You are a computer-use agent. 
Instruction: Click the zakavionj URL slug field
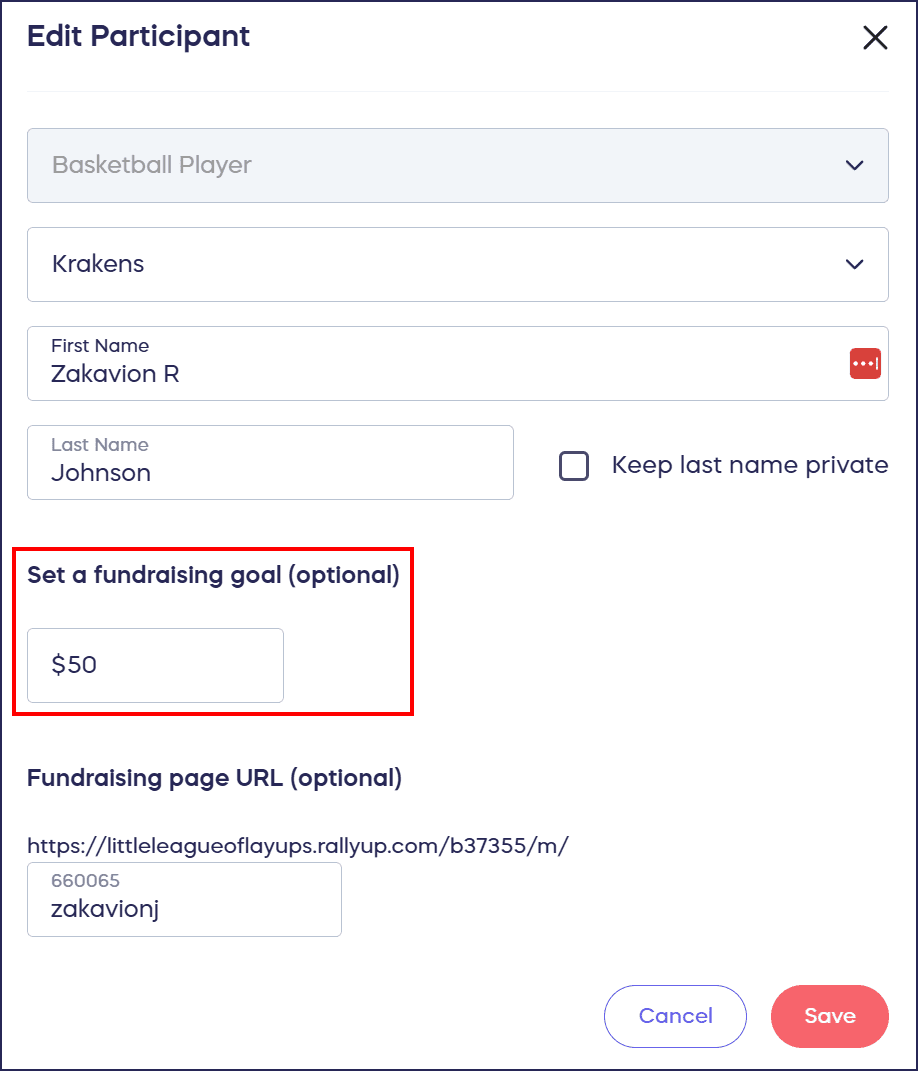pyautogui.click(x=184, y=908)
